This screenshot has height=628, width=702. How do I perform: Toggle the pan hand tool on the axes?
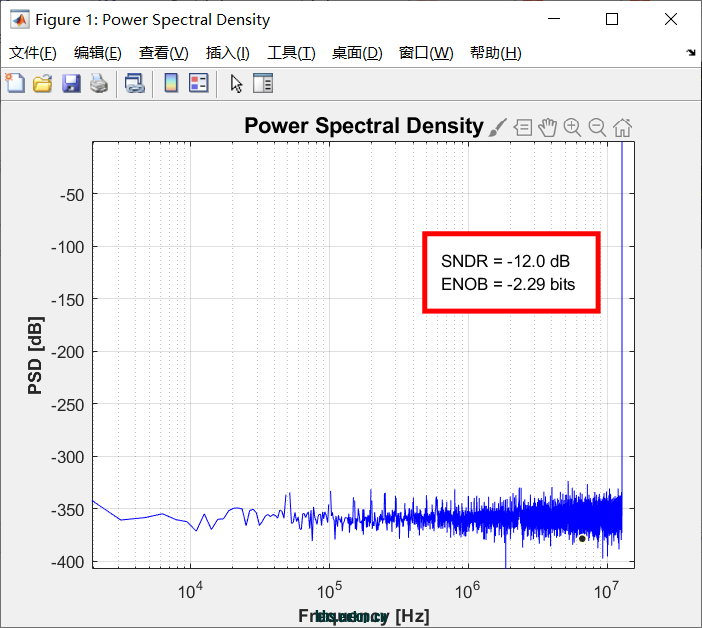[547, 127]
